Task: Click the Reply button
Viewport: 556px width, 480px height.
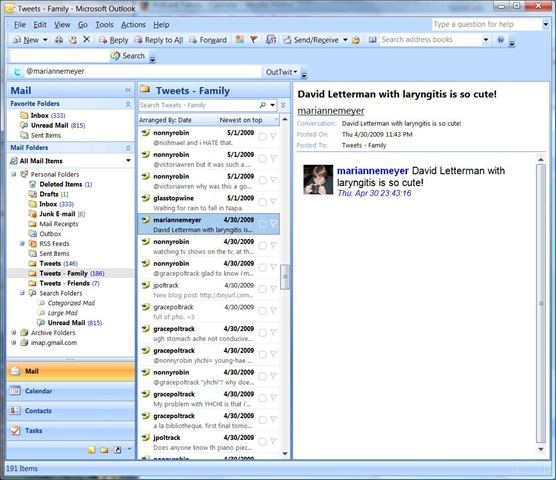Action: click(x=114, y=40)
